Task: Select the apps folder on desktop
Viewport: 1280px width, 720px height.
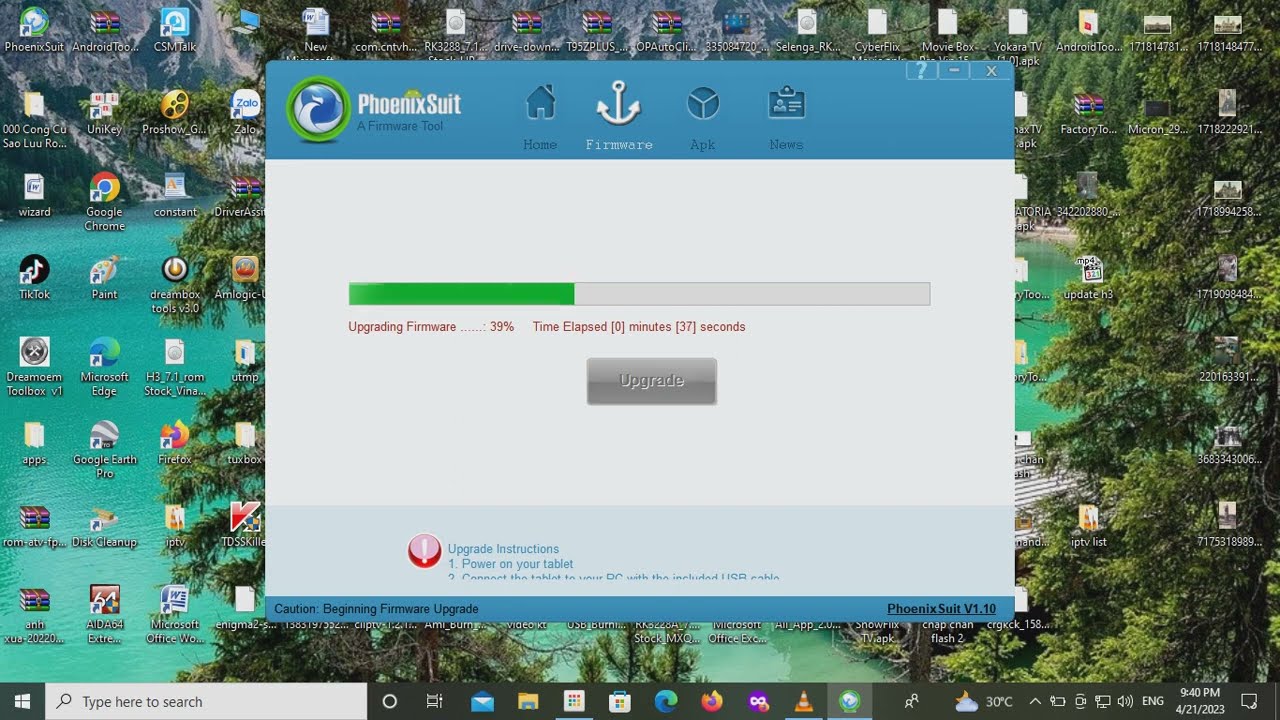Action: click(x=34, y=443)
